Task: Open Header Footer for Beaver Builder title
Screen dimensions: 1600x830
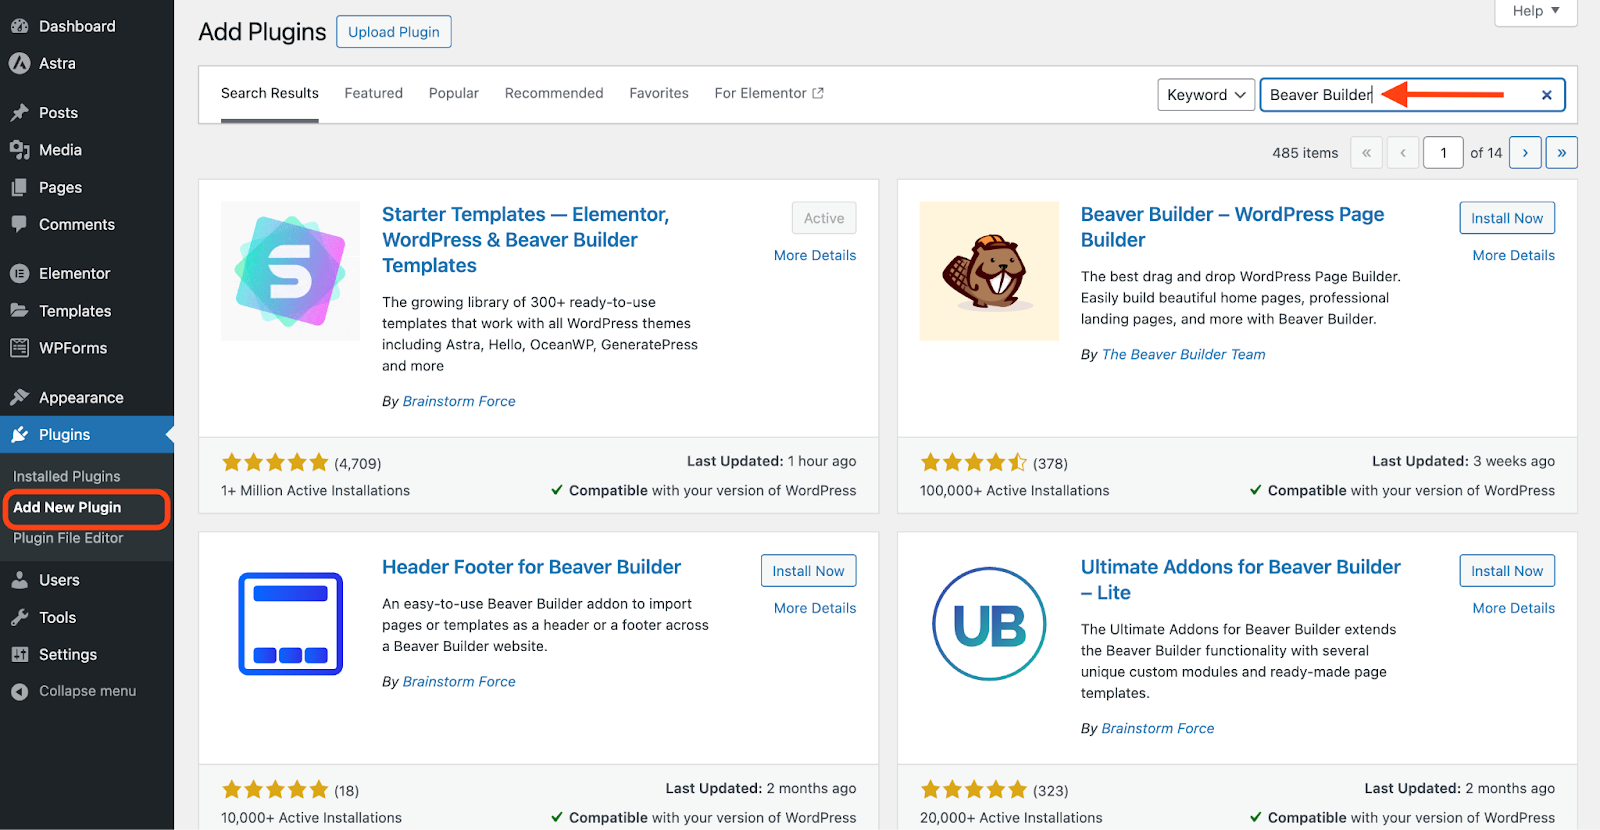Action: pyautogui.click(x=531, y=567)
